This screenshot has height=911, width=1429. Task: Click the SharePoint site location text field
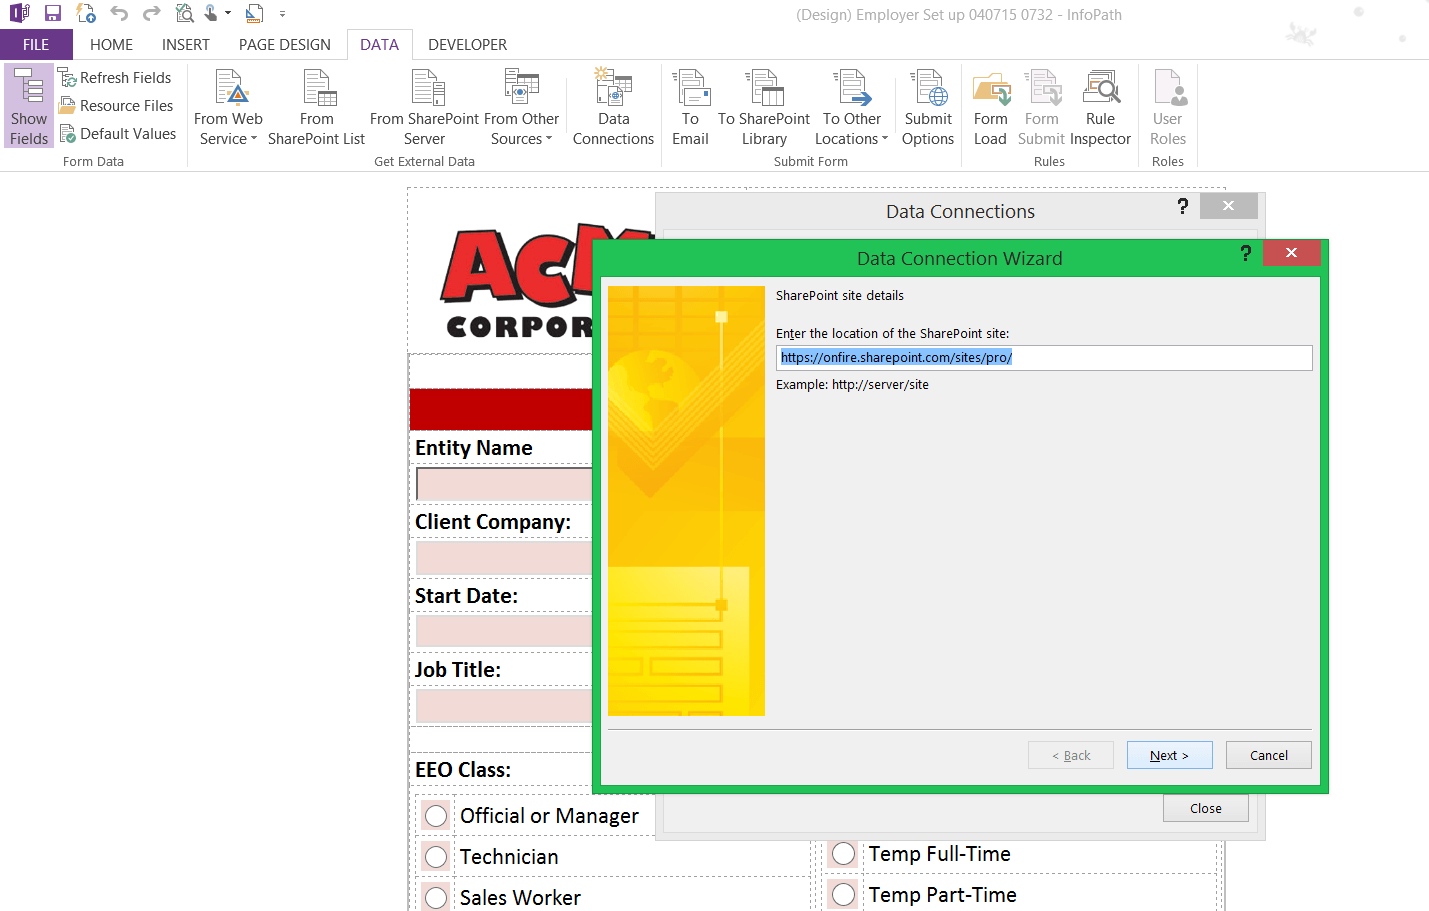tap(1043, 358)
